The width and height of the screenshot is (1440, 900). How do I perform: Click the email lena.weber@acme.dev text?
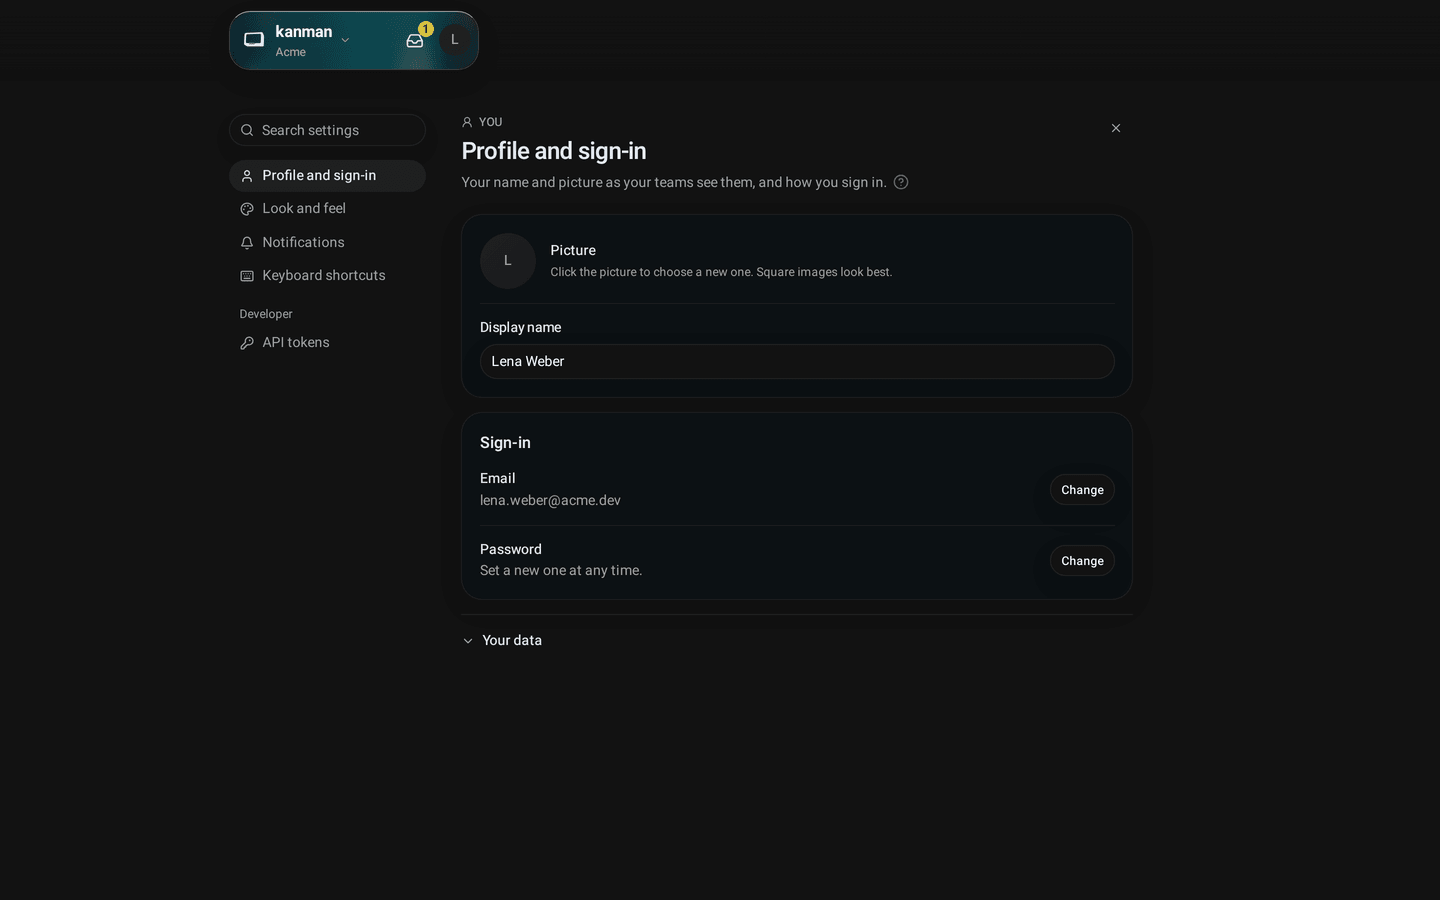pyautogui.click(x=550, y=500)
